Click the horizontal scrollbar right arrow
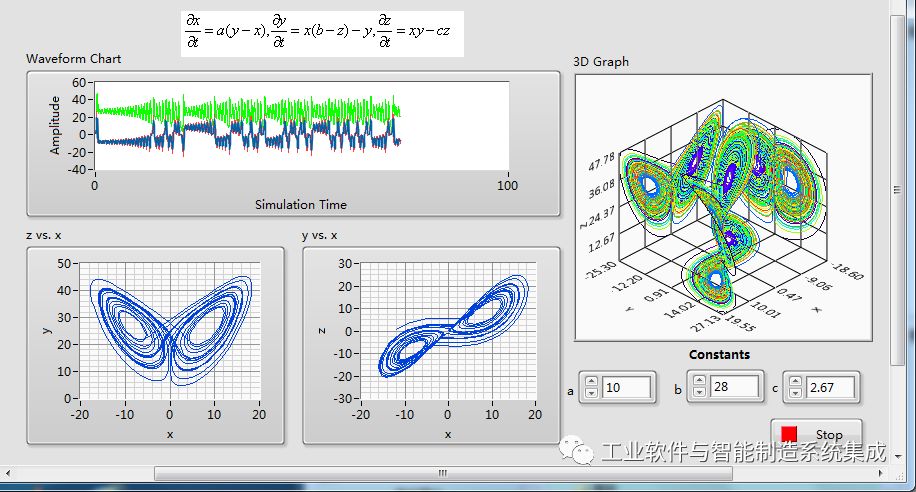This screenshot has height=492, width=916. point(880,473)
